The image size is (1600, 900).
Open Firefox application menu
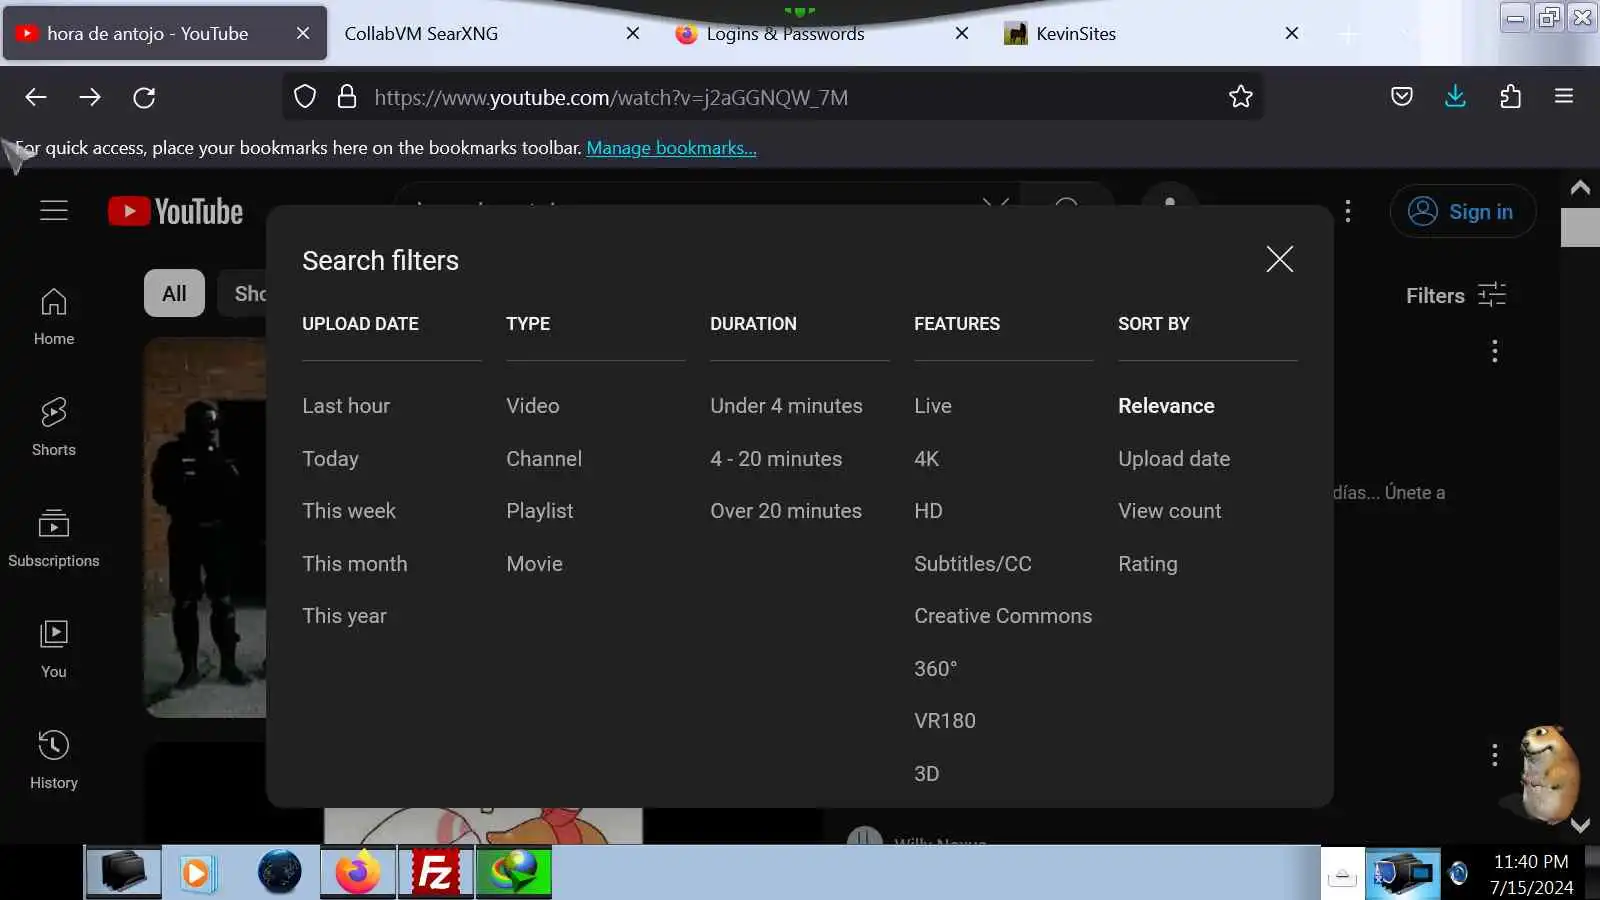(x=1564, y=97)
